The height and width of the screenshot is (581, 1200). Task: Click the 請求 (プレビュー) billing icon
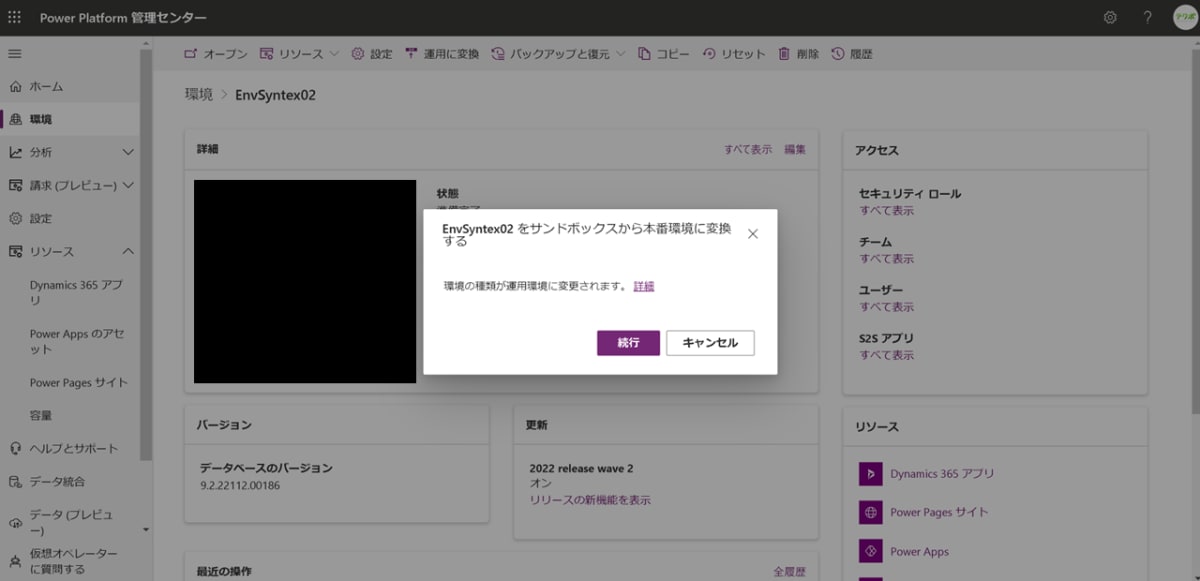(15, 185)
